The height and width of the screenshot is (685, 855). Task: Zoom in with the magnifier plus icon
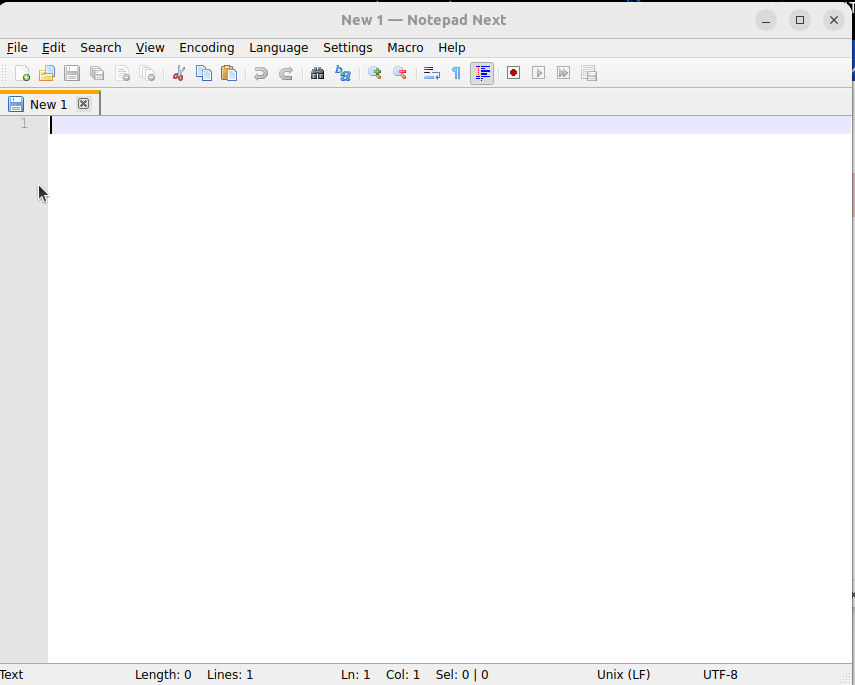[375, 73]
